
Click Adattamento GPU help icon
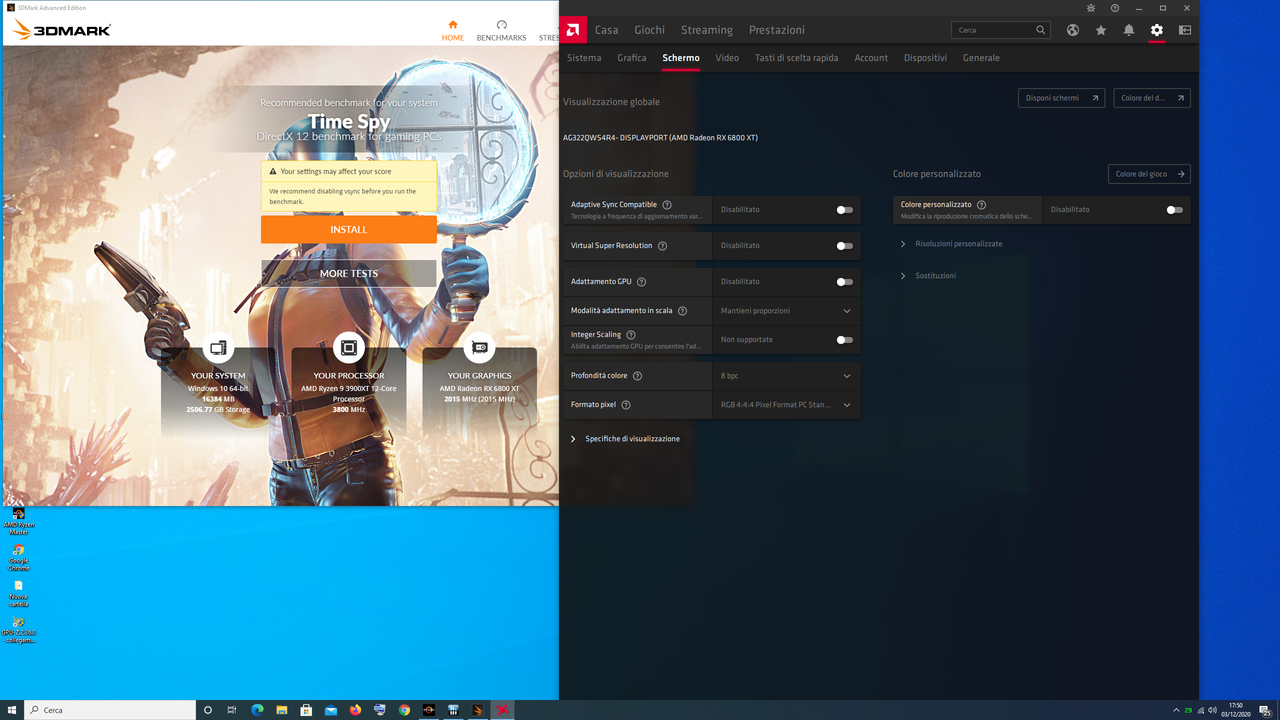[x=641, y=282]
